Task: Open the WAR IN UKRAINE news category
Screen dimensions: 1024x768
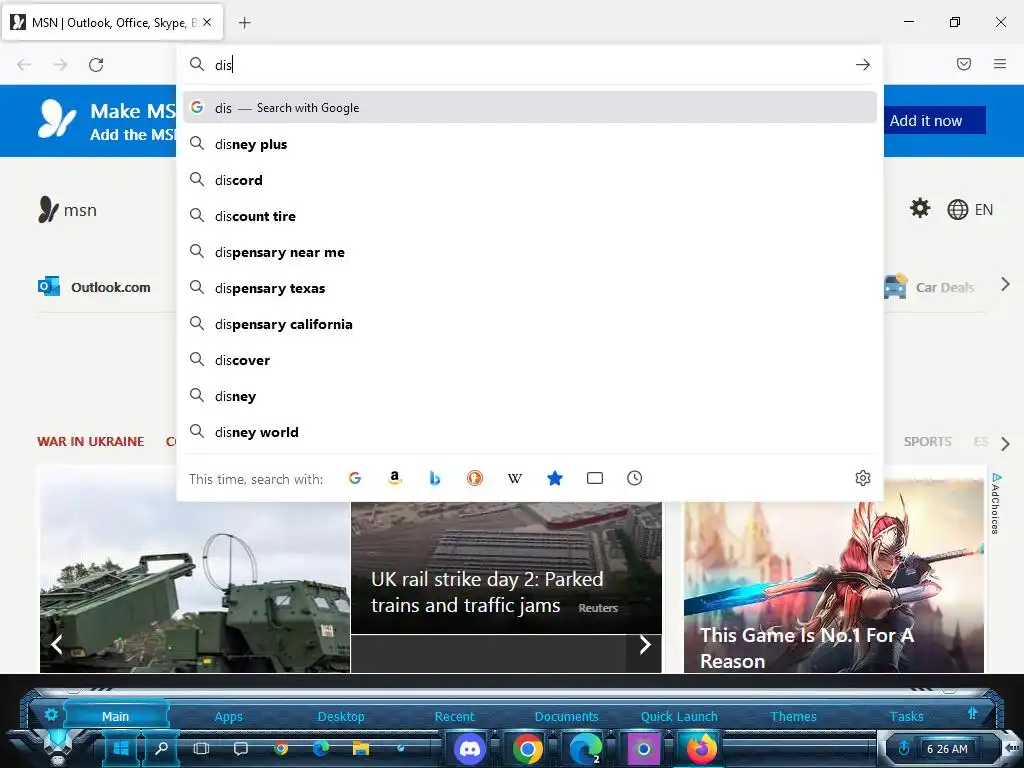Action: [91, 441]
